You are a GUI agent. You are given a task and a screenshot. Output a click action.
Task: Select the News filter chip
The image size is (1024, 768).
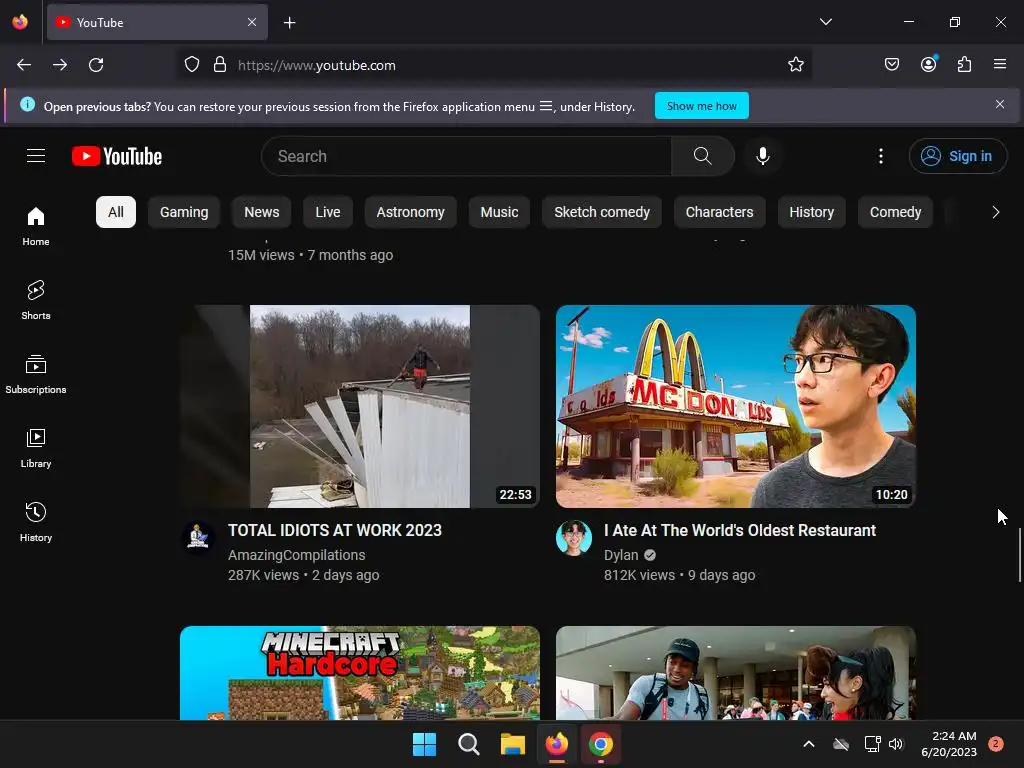pyautogui.click(x=262, y=212)
